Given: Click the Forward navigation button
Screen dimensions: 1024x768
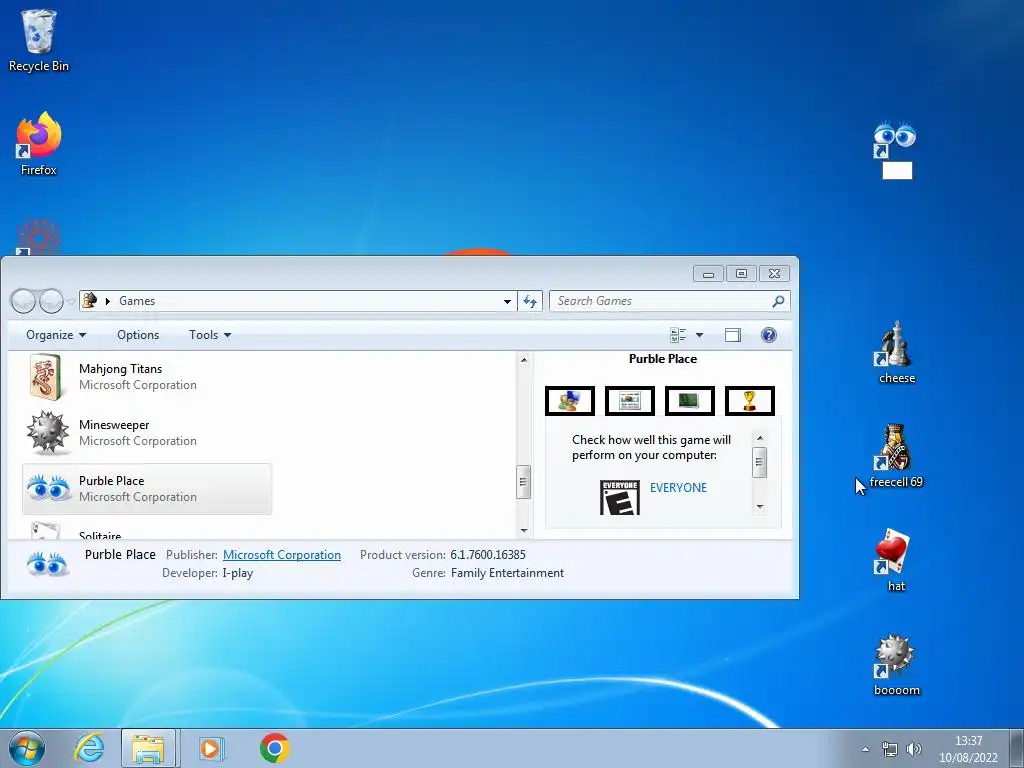Looking at the screenshot, I should [52, 301].
